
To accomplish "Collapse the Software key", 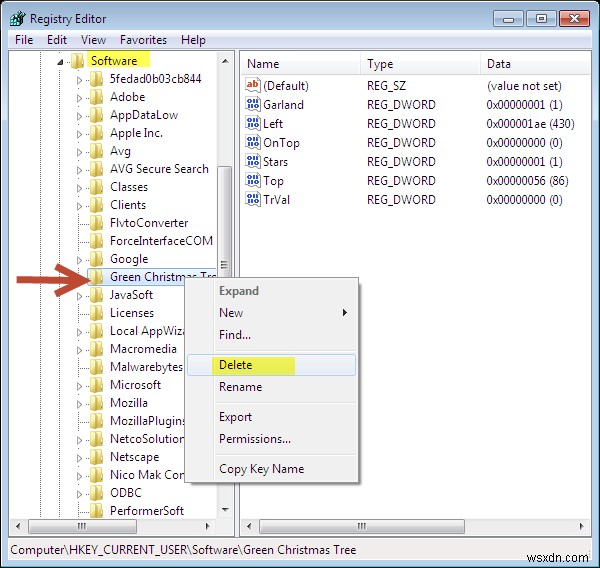I will click(60, 62).
